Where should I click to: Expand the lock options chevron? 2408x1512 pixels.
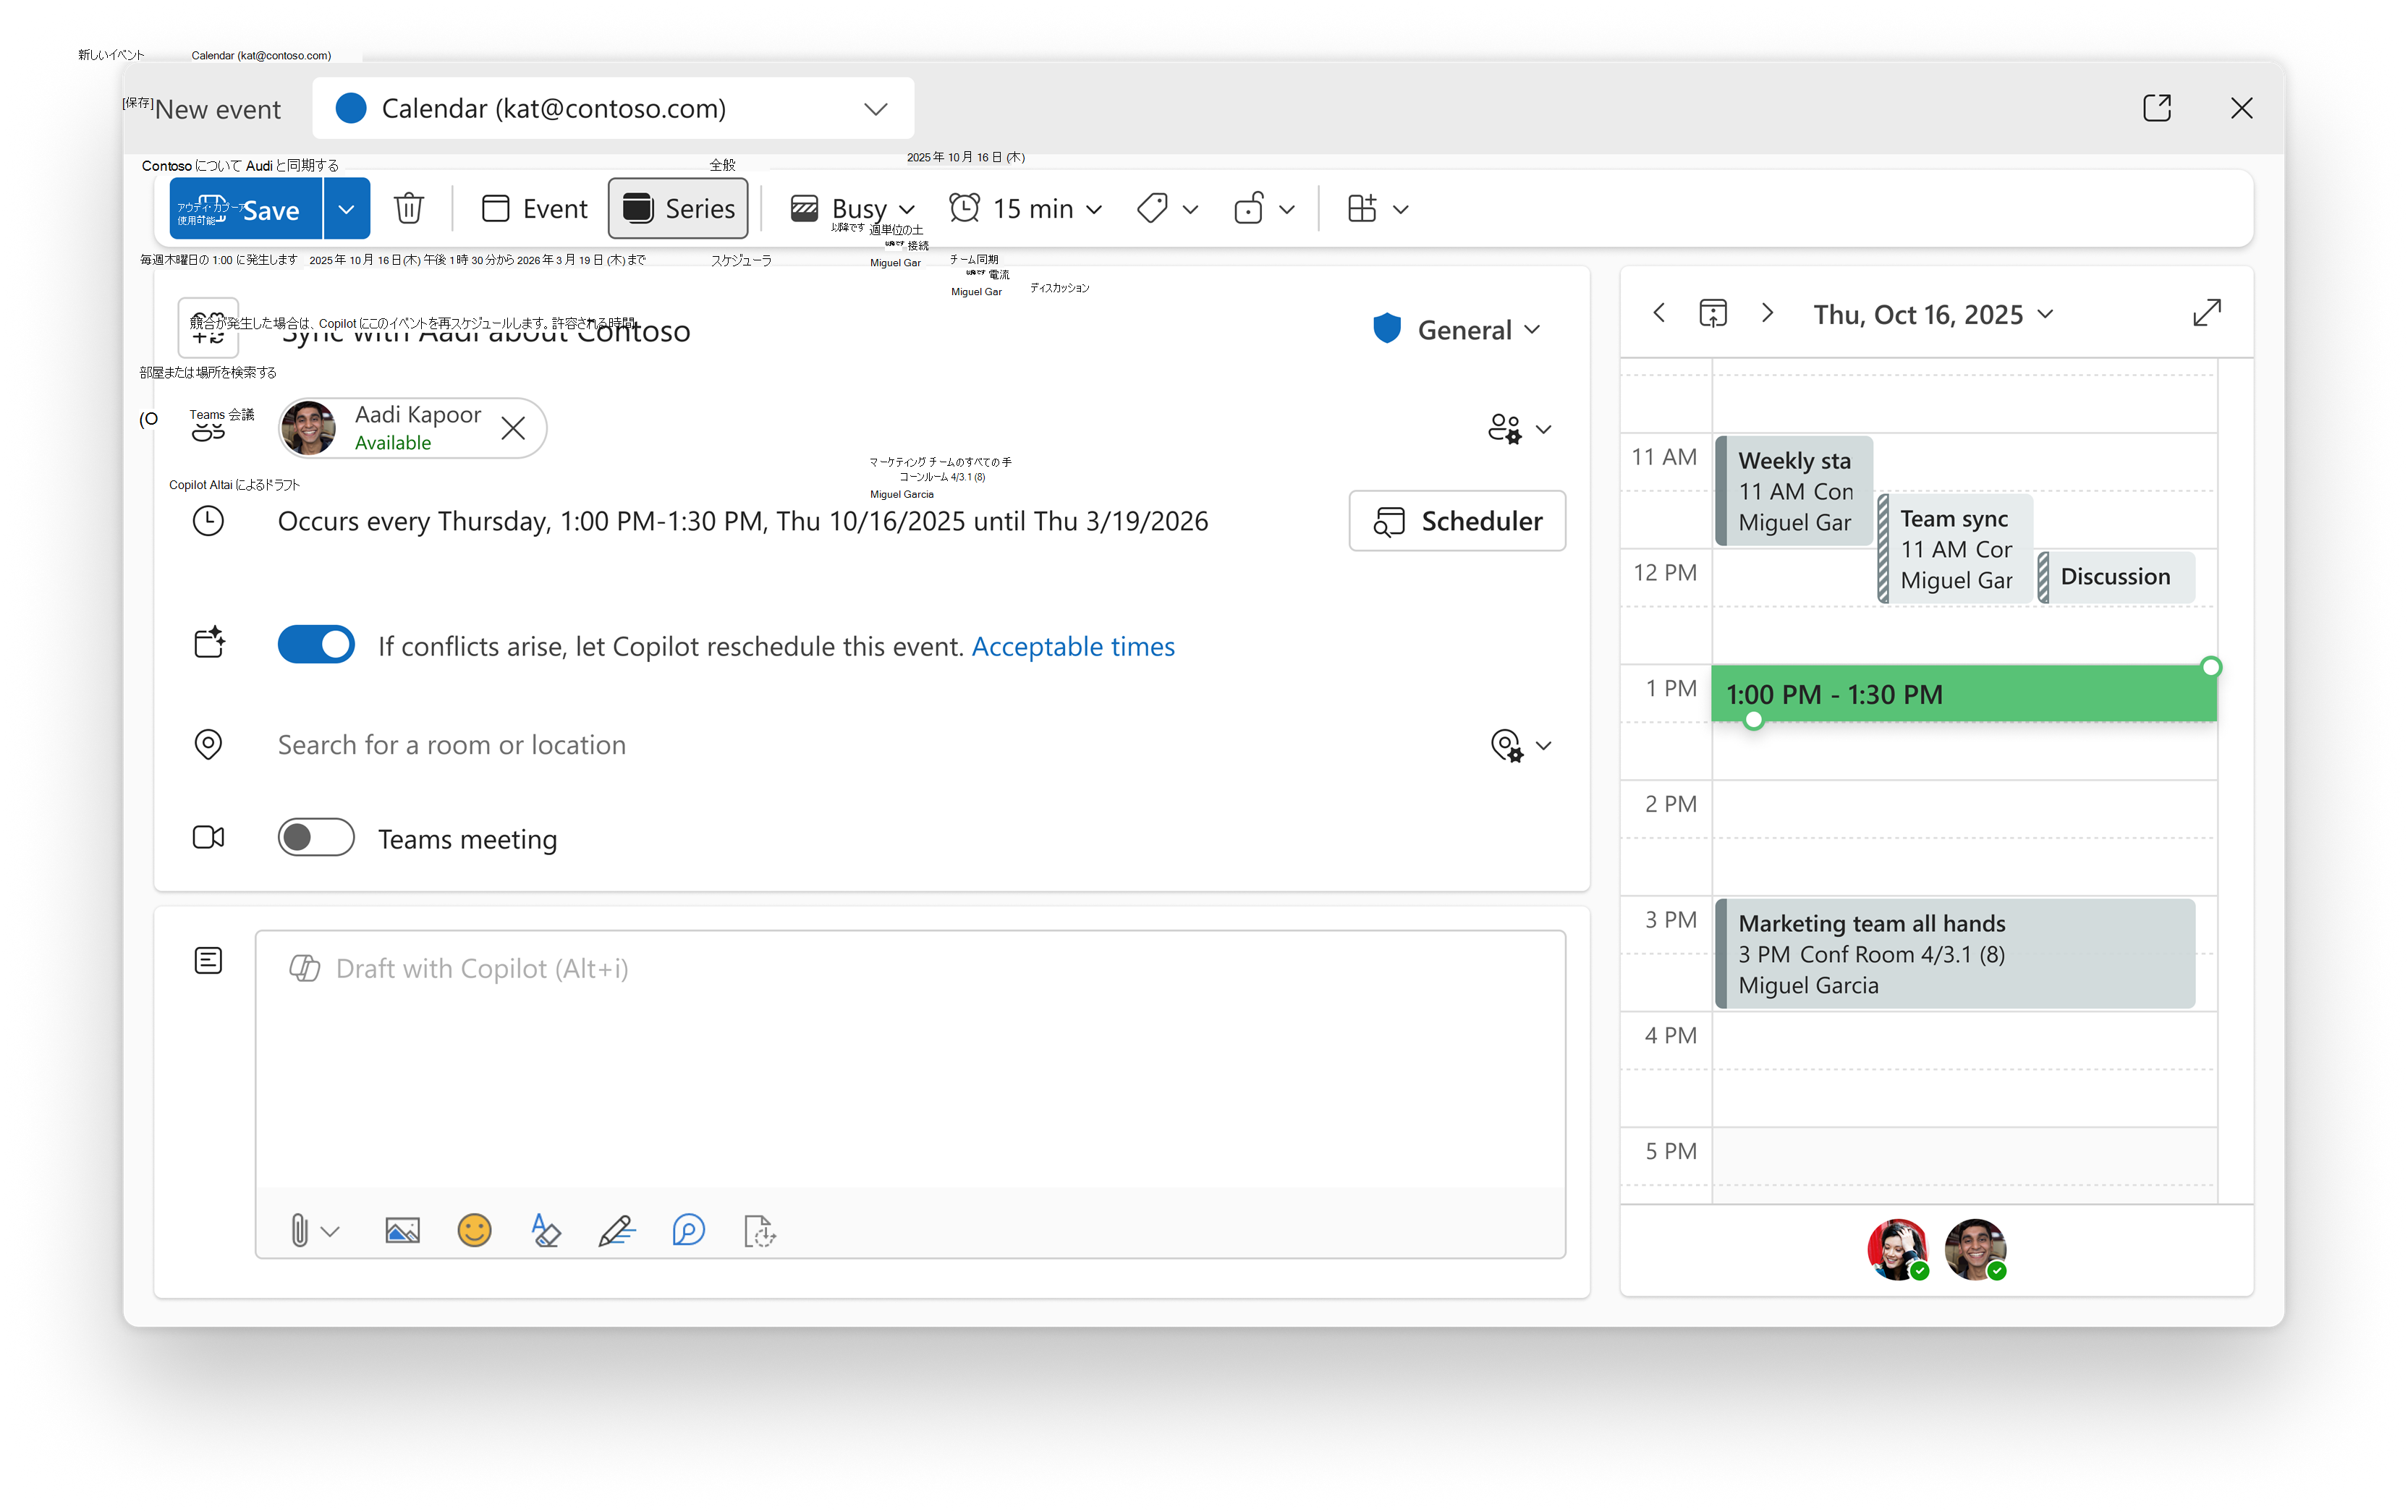tap(1288, 210)
